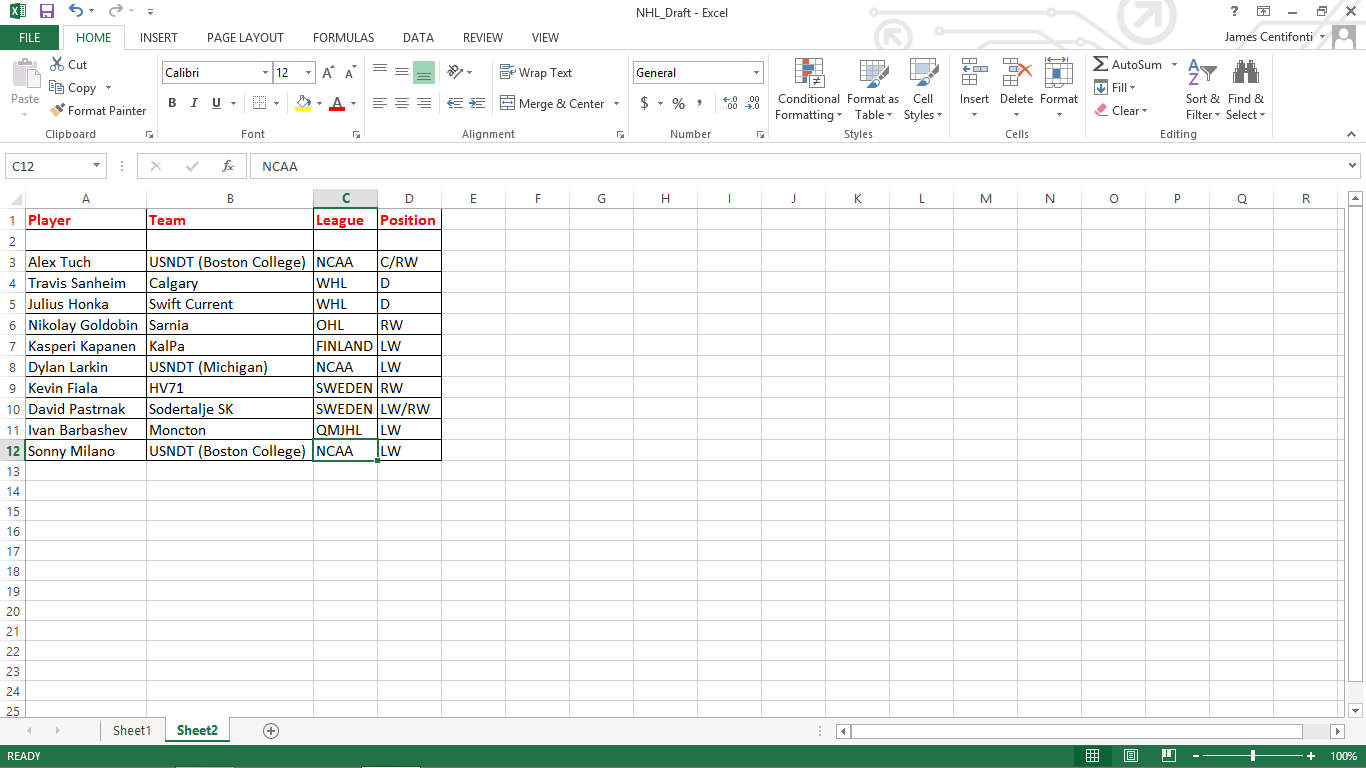Open Cell Styles gallery

click(923, 90)
